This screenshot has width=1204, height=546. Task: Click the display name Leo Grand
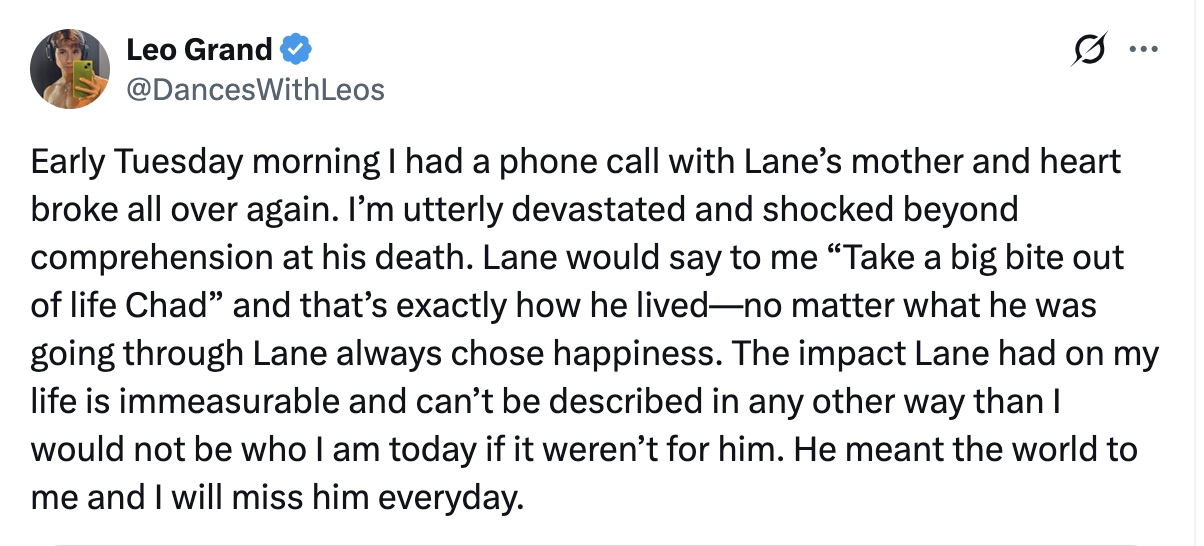[199, 49]
